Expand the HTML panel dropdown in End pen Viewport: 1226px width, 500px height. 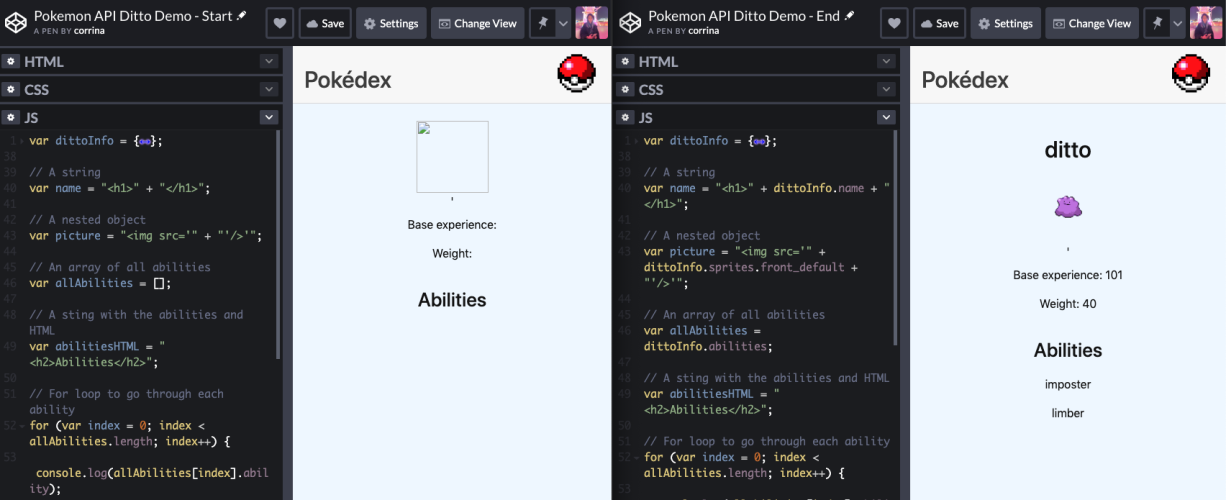pos(886,61)
